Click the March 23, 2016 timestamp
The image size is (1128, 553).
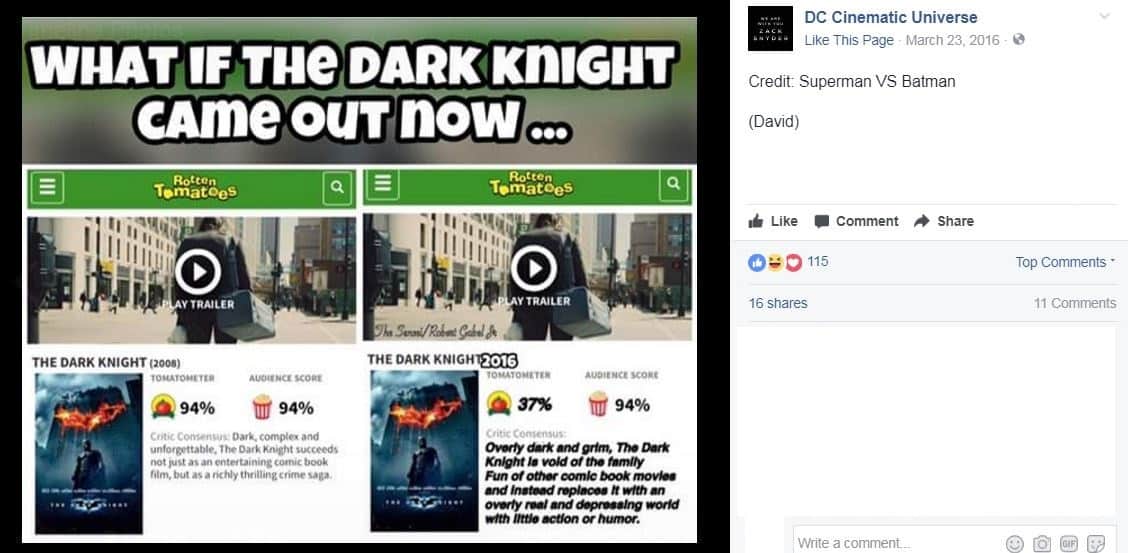pos(952,40)
